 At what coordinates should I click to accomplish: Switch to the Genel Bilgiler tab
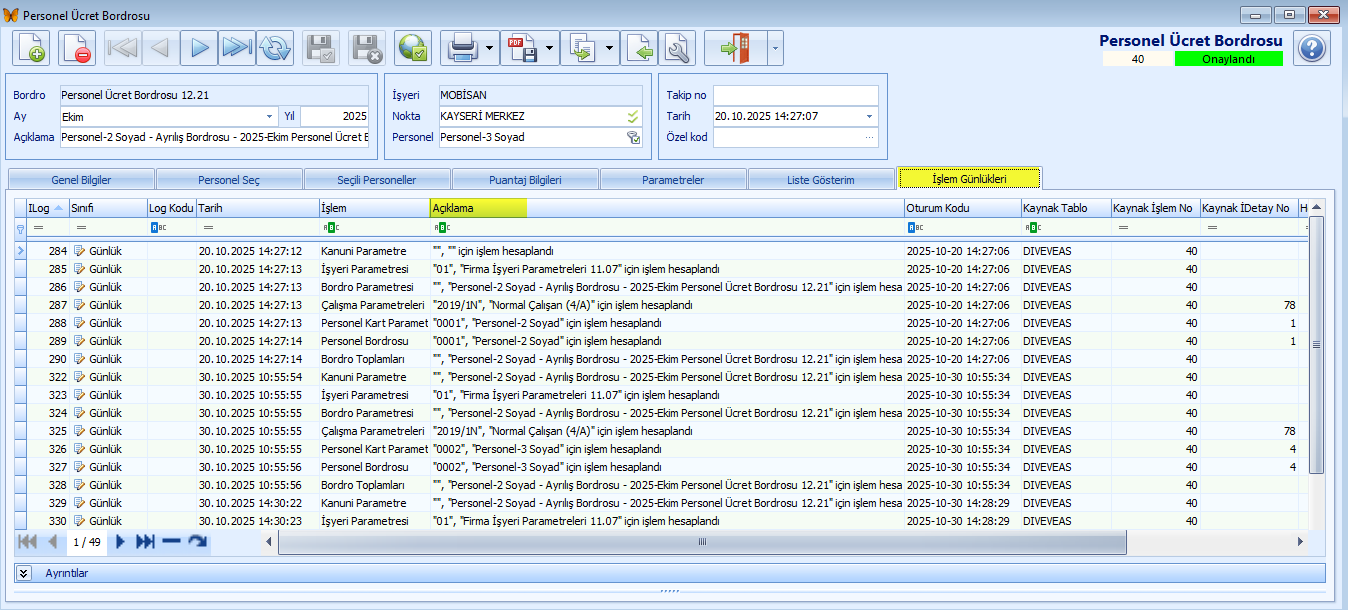pos(81,180)
